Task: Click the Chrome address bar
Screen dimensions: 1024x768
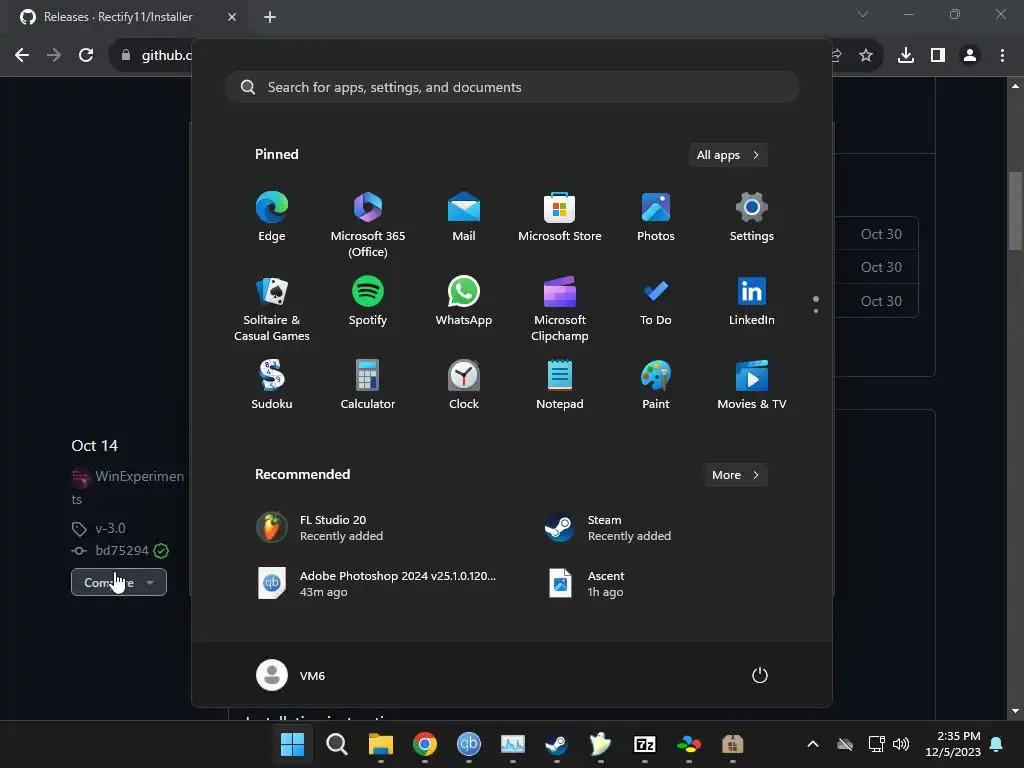Action: click(167, 55)
